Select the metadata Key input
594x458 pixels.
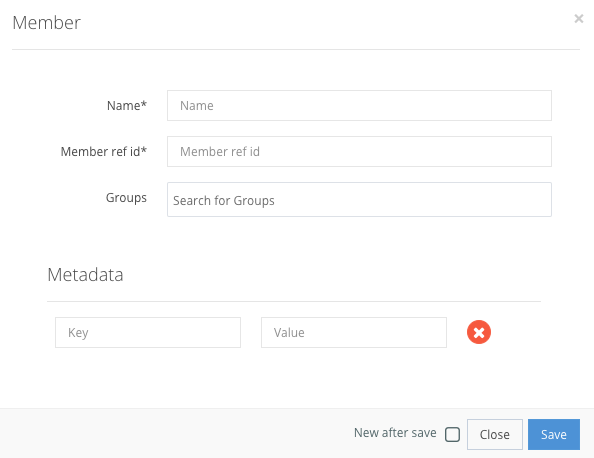pyautogui.click(x=148, y=332)
